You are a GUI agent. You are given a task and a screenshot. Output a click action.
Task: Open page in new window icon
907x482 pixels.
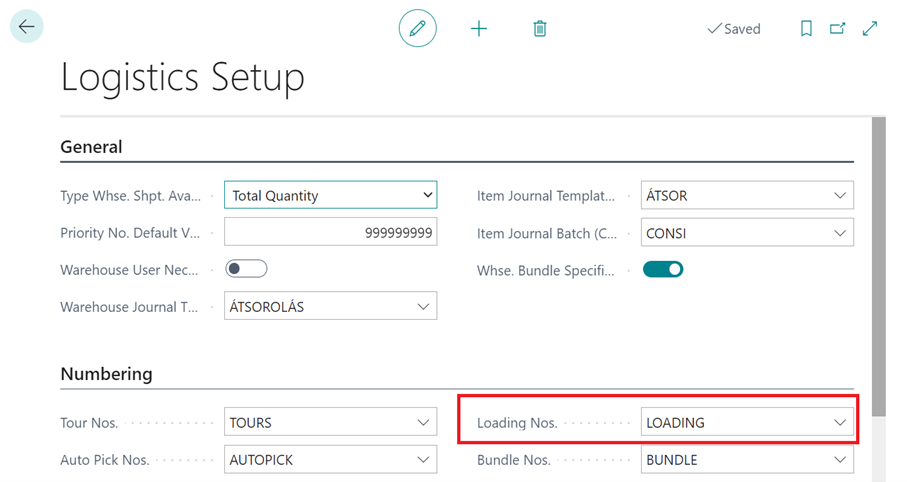(x=838, y=29)
